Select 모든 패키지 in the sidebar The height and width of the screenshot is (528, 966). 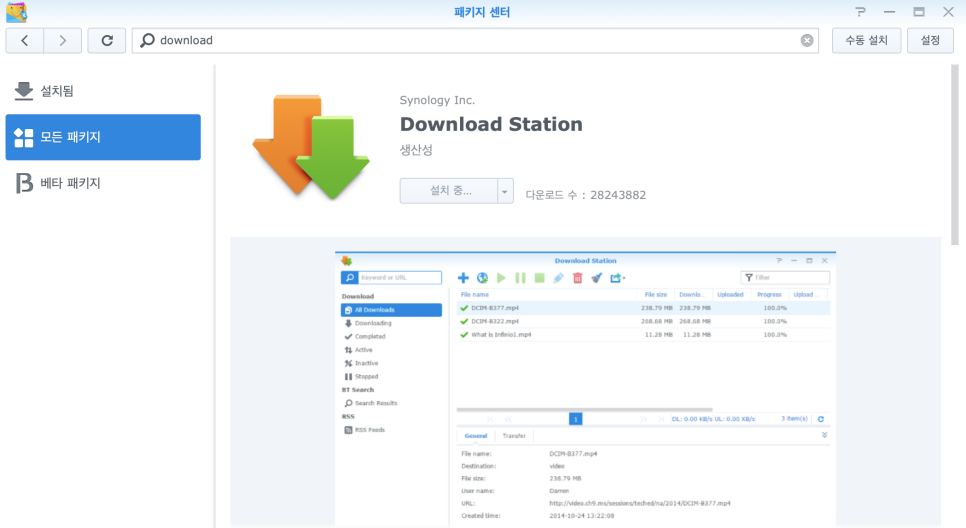click(103, 137)
